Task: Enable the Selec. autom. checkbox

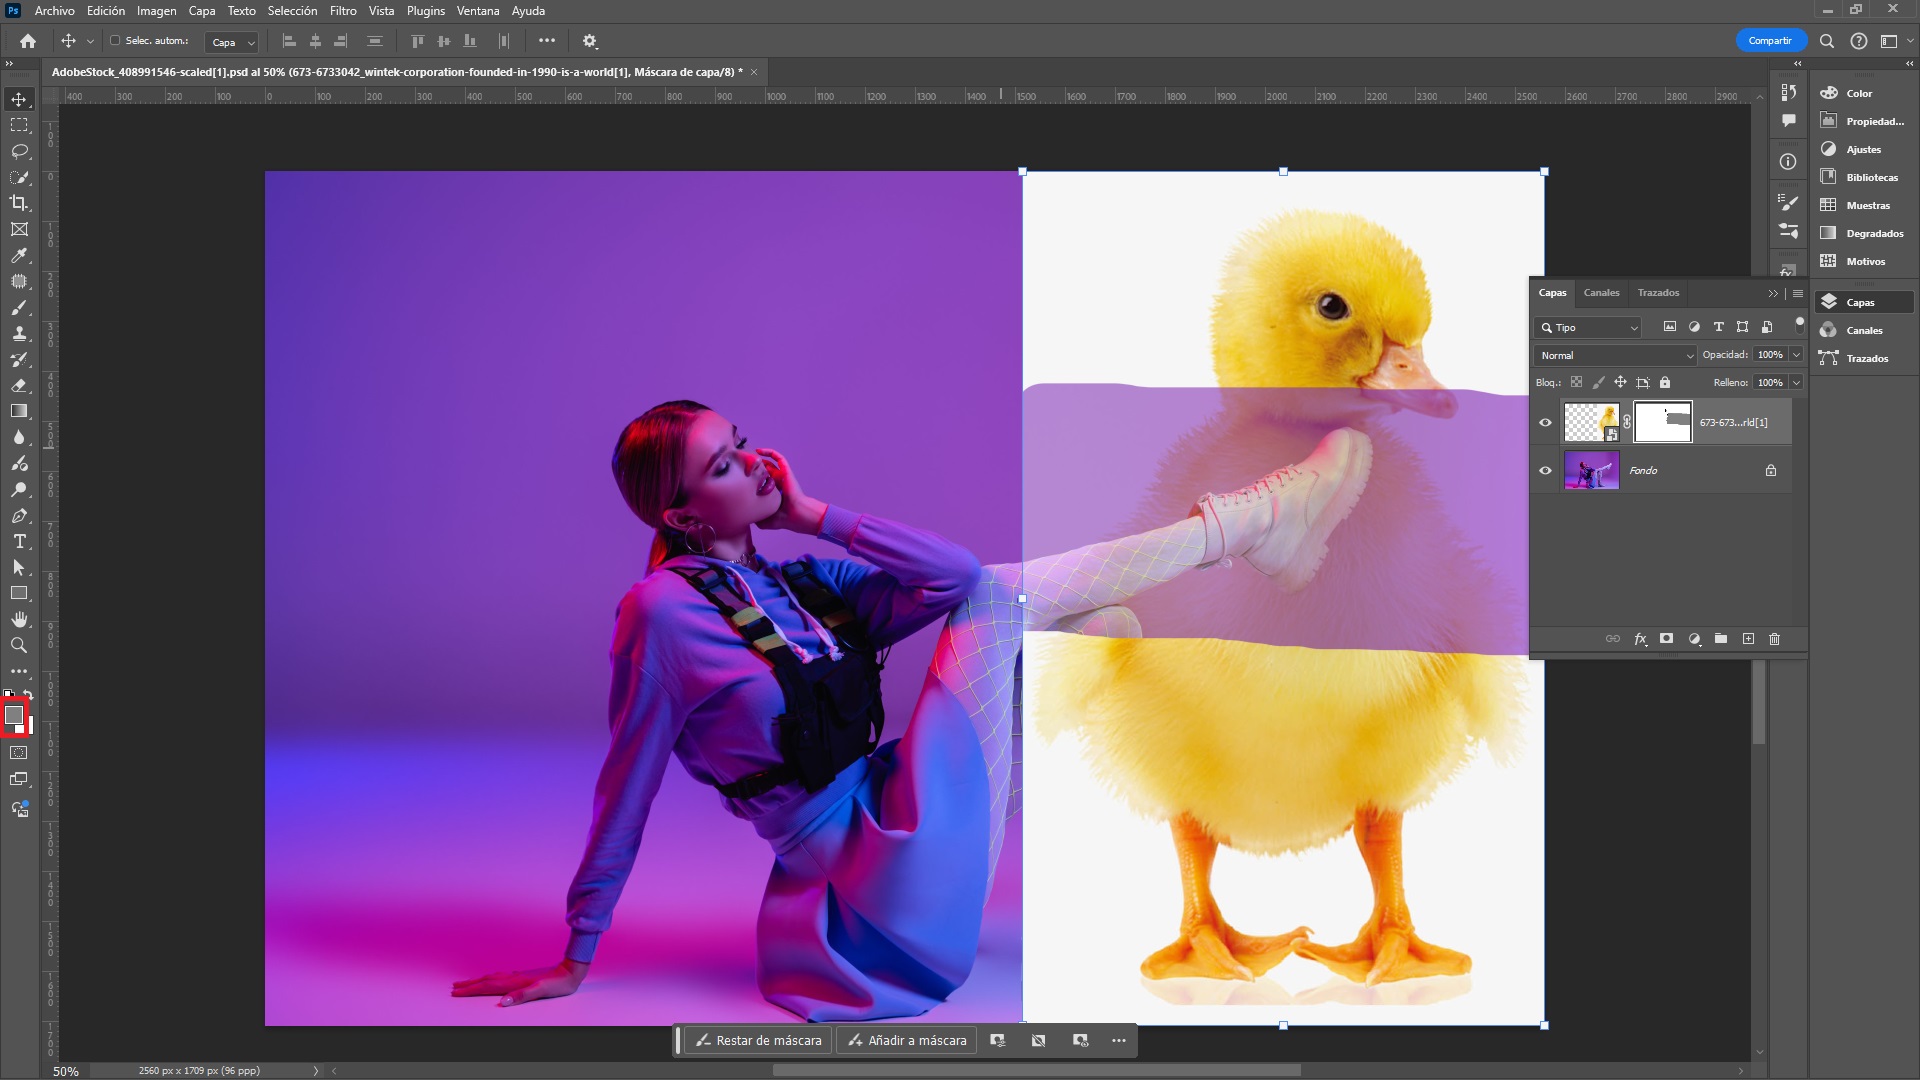Action: pyautogui.click(x=115, y=41)
